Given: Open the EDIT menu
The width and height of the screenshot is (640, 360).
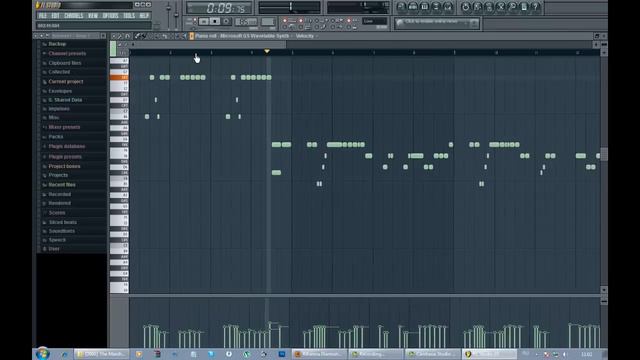Looking at the screenshot, I should pyautogui.click(x=56, y=16).
